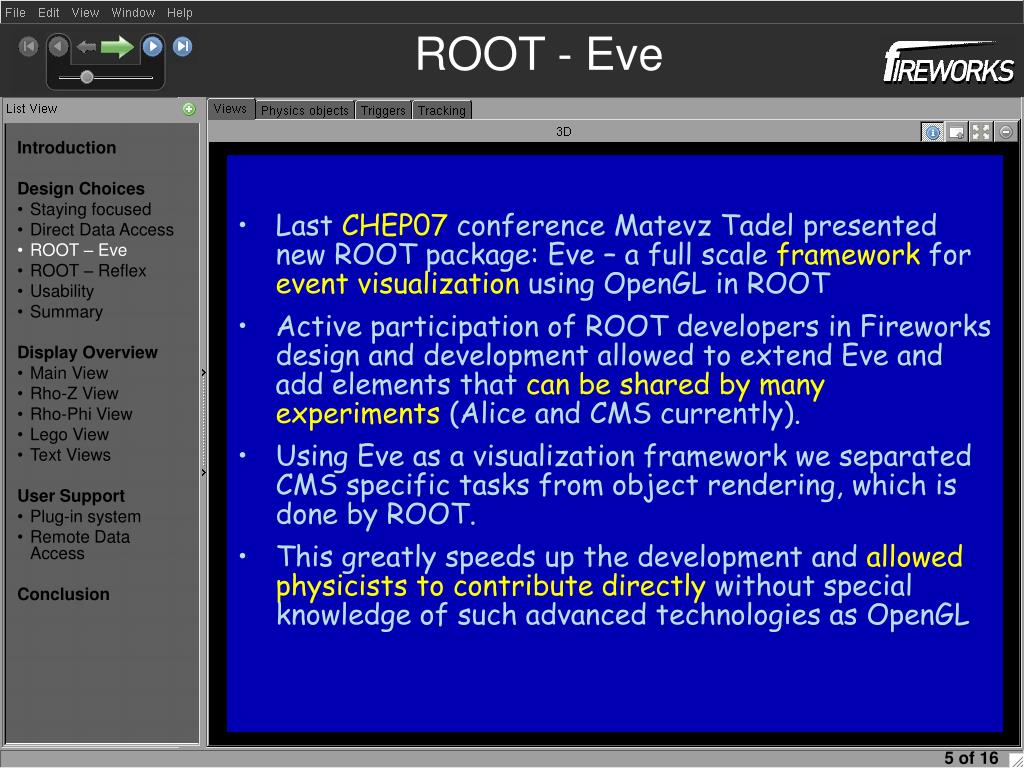Open the Window menu
This screenshot has height=768, width=1024.
[133, 12]
